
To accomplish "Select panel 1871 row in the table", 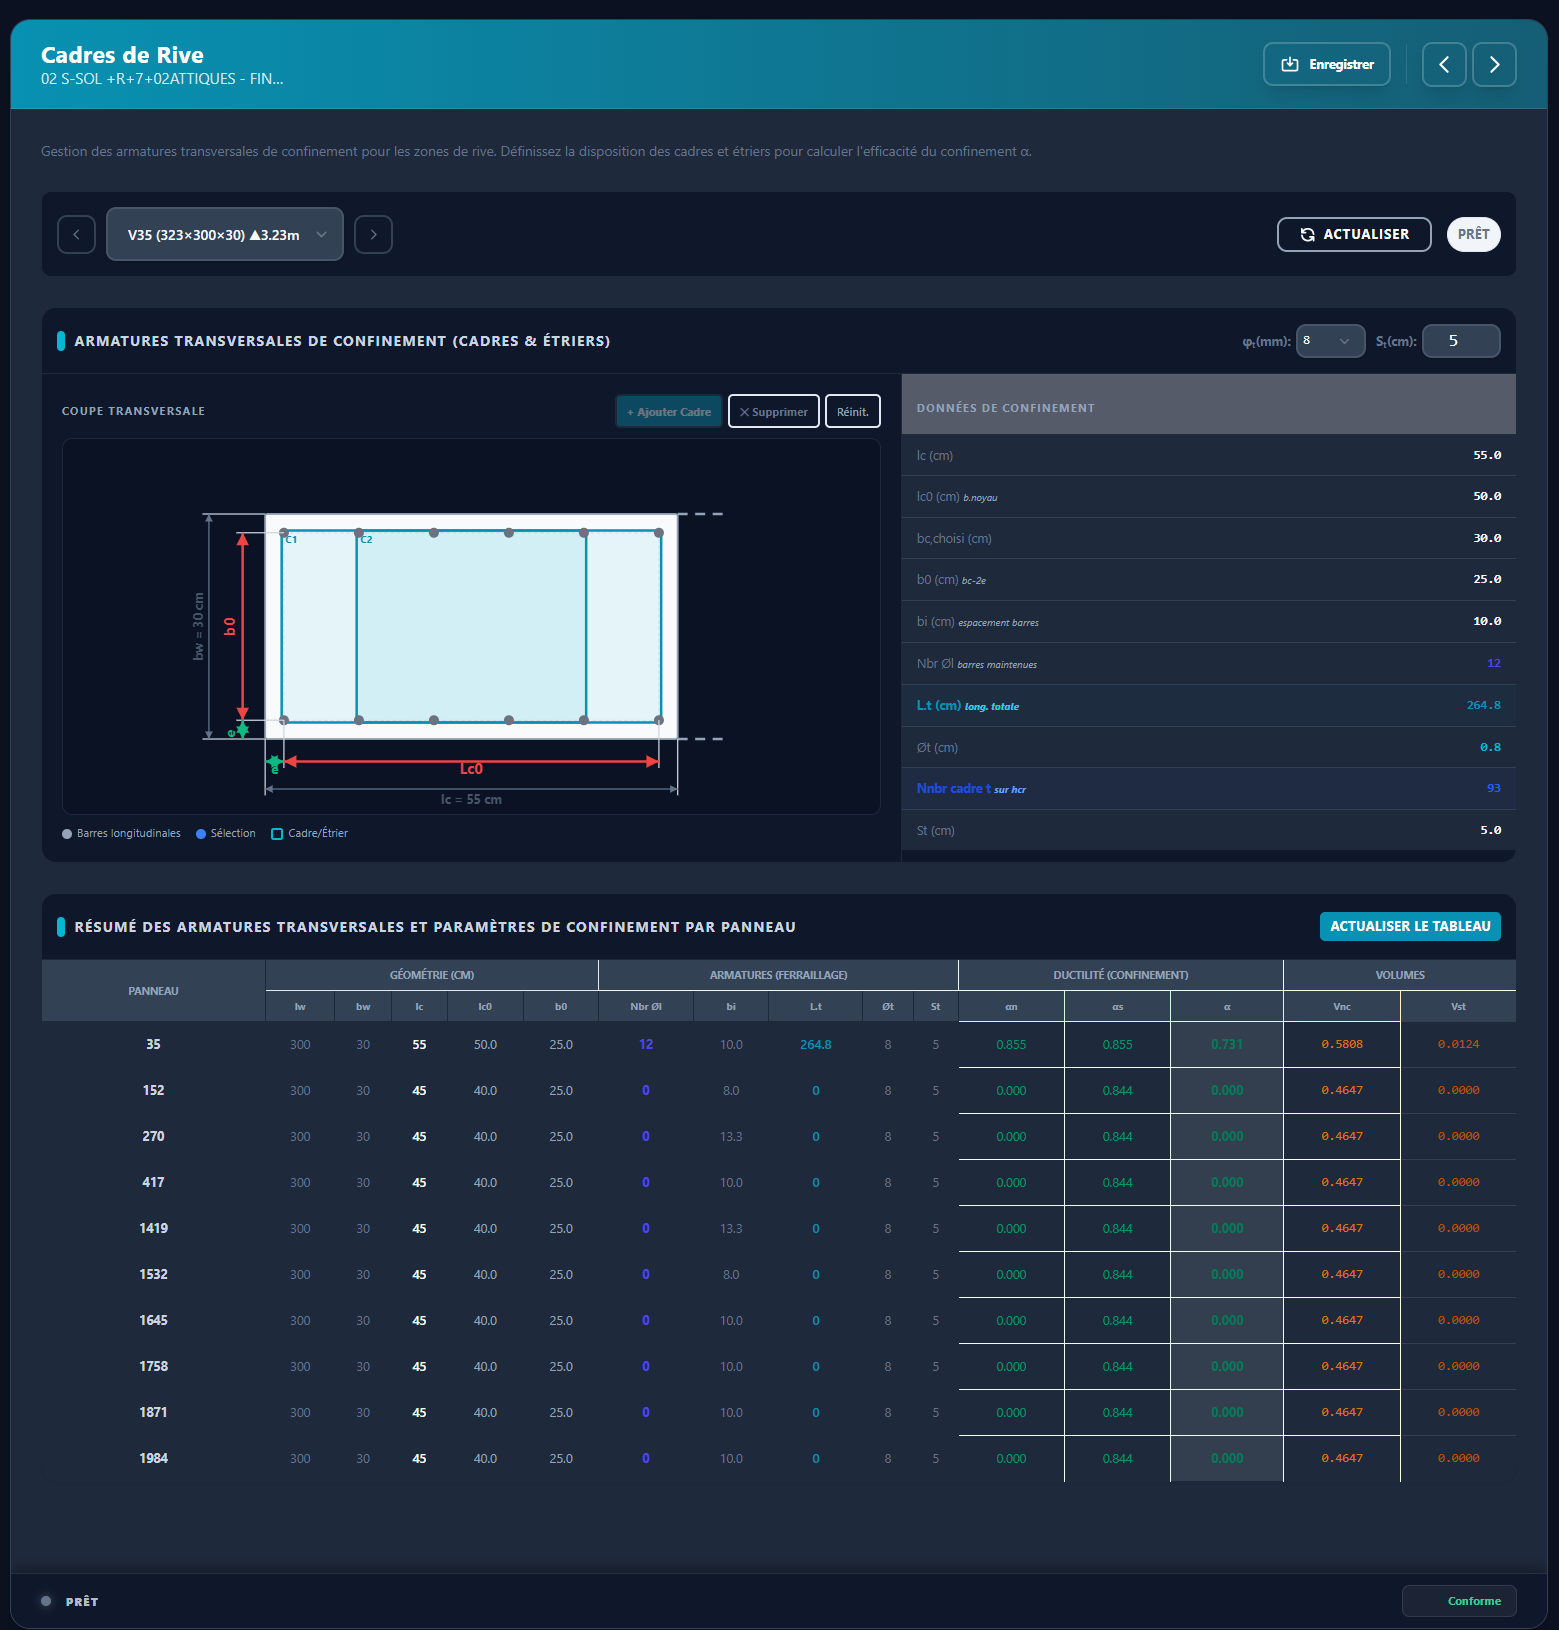I will coord(778,1412).
